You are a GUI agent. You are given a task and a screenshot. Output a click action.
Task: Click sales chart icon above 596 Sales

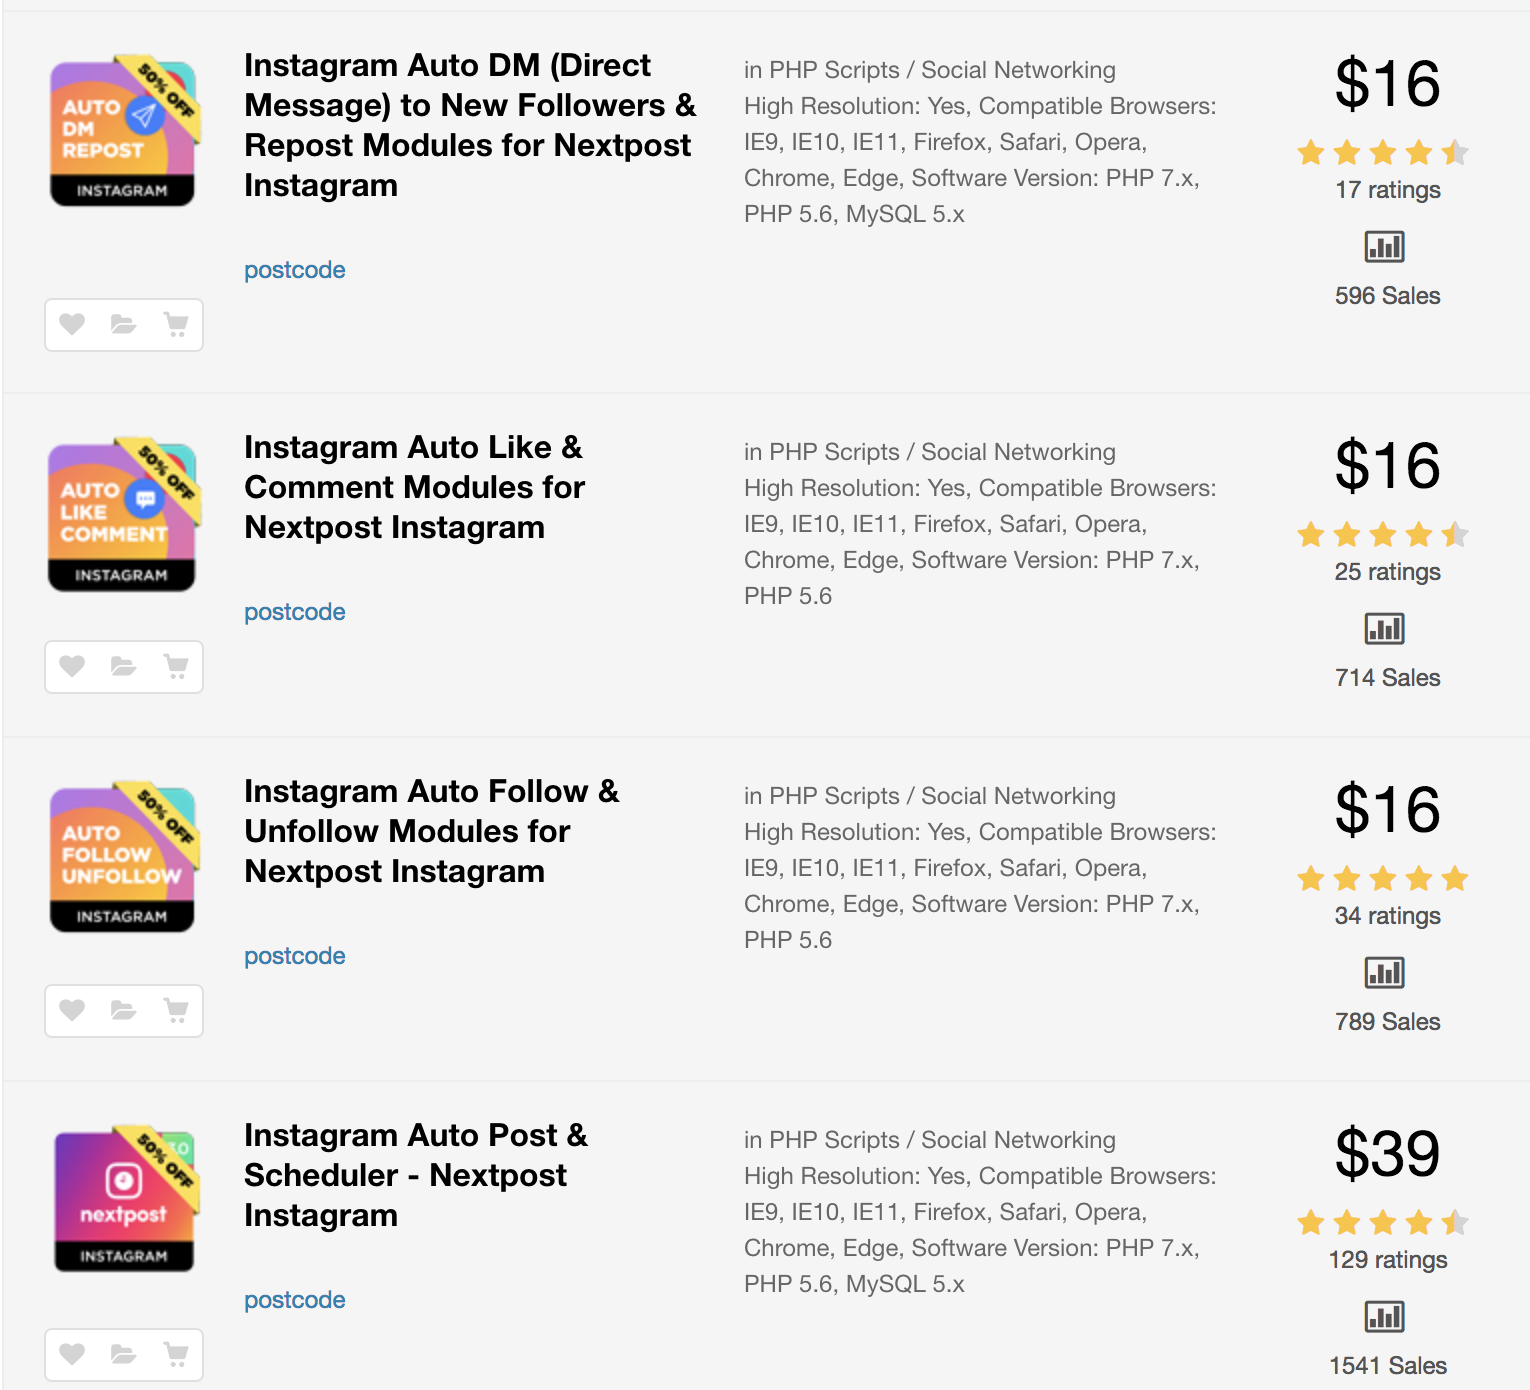pyautogui.click(x=1385, y=246)
